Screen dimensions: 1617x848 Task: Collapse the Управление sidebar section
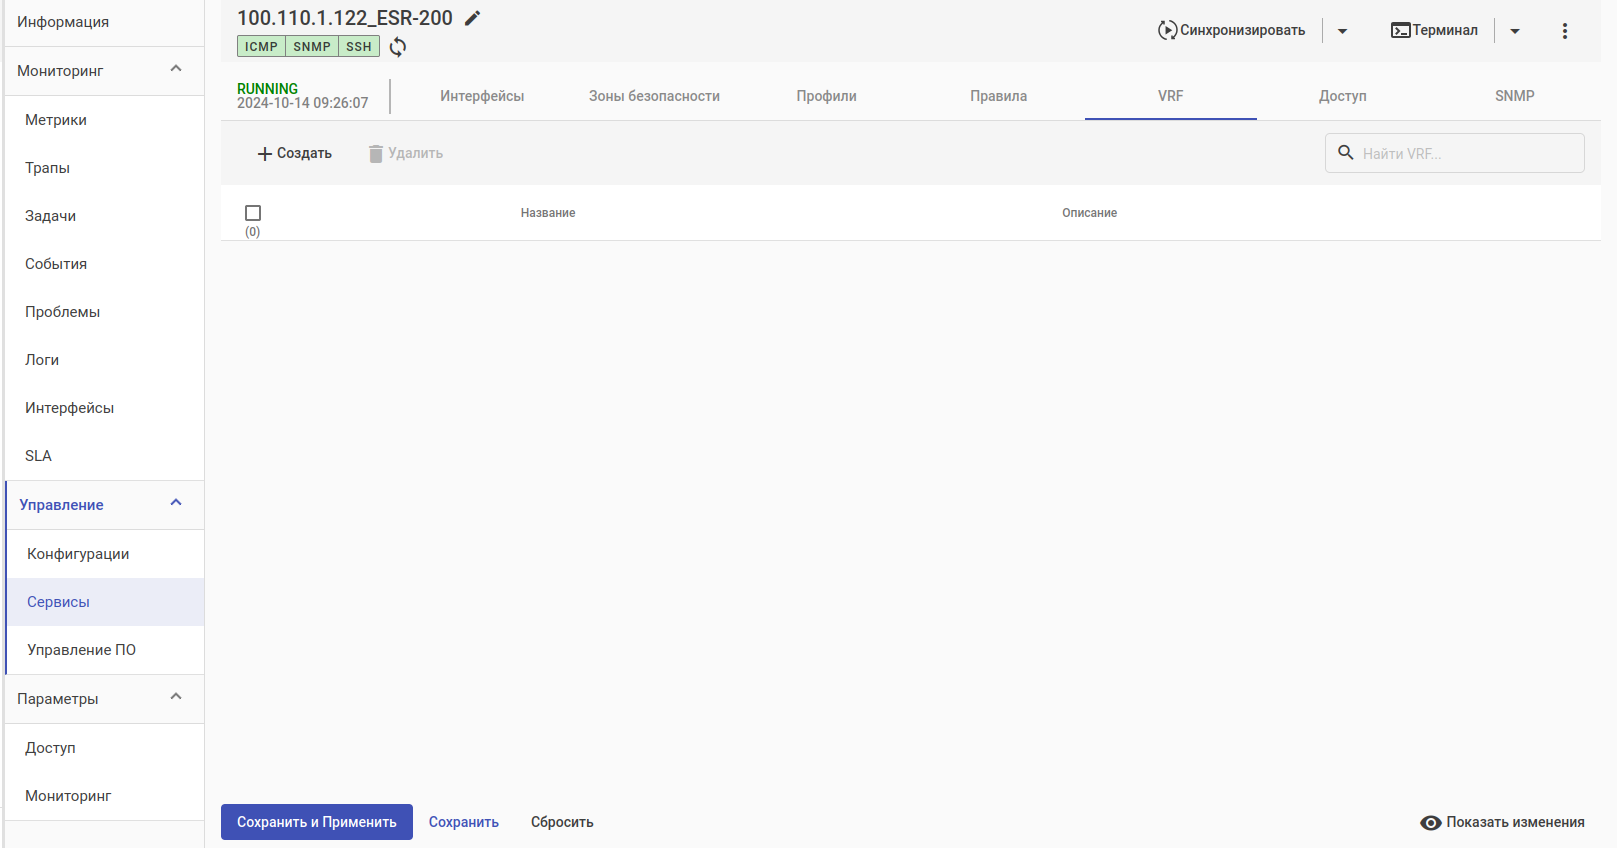tap(105, 505)
